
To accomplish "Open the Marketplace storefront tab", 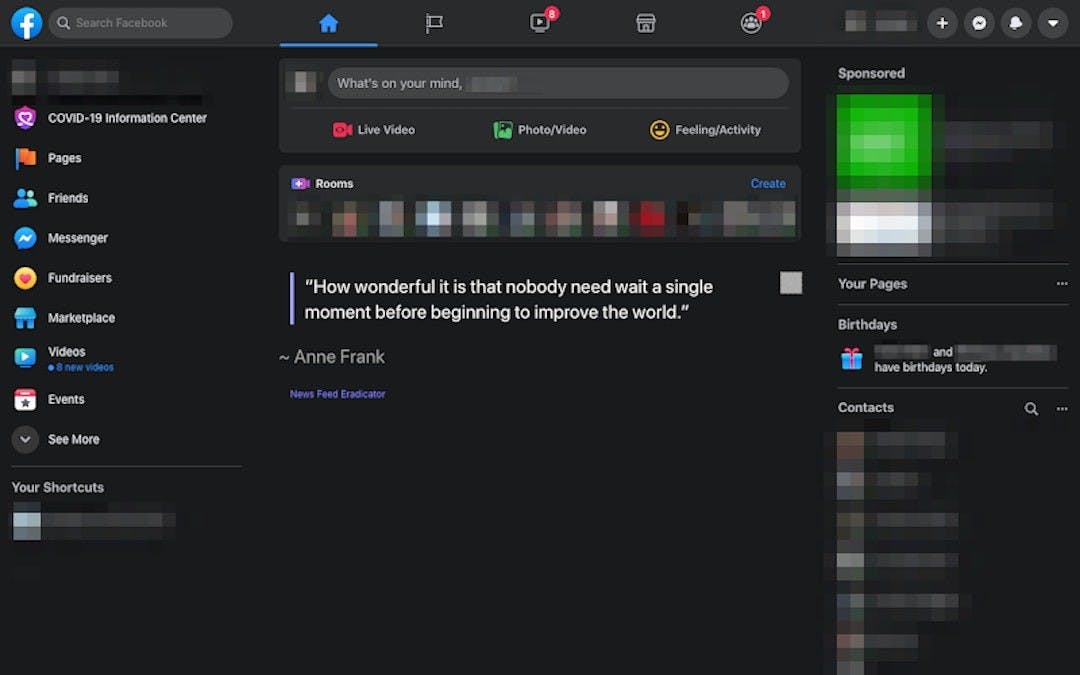I will point(645,23).
